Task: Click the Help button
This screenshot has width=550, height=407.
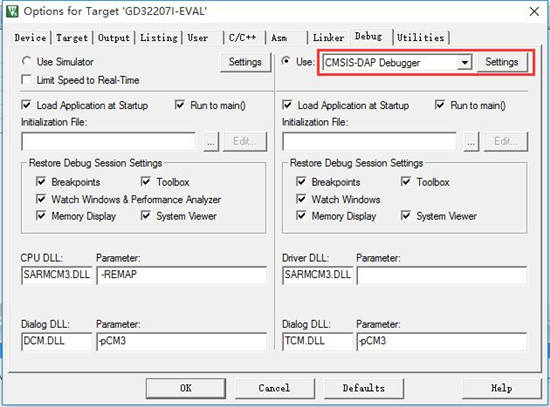Action: (x=502, y=388)
